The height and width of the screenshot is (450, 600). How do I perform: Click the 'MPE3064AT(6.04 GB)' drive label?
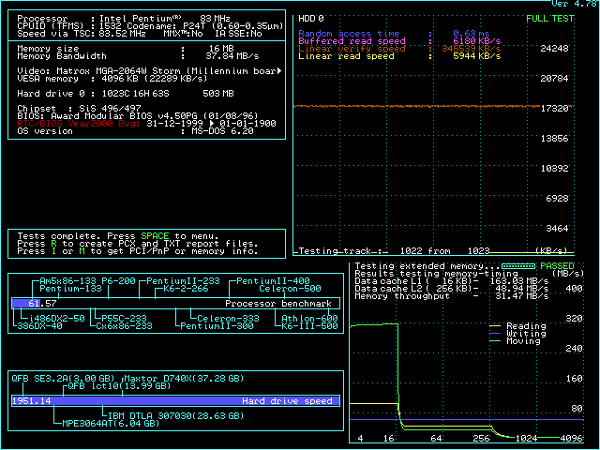(x=111, y=424)
